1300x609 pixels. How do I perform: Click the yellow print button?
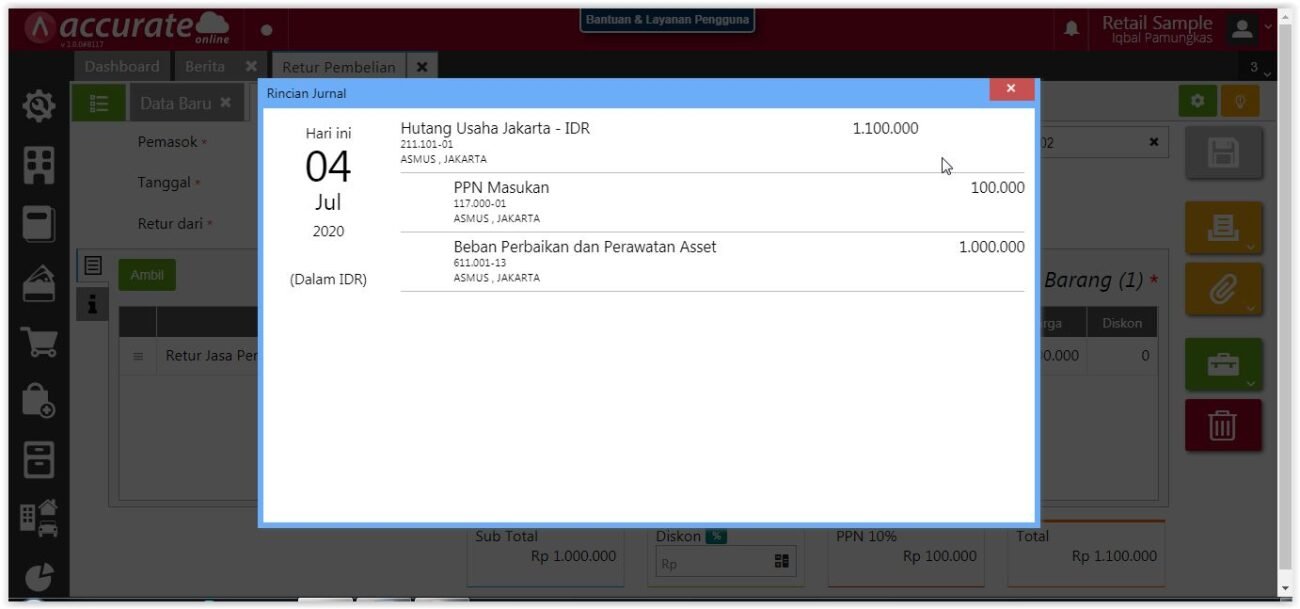point(1223,228)
